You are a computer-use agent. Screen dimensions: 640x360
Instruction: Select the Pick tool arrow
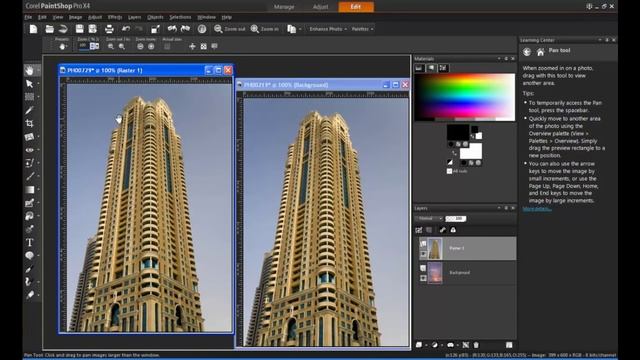click(29, 84)
